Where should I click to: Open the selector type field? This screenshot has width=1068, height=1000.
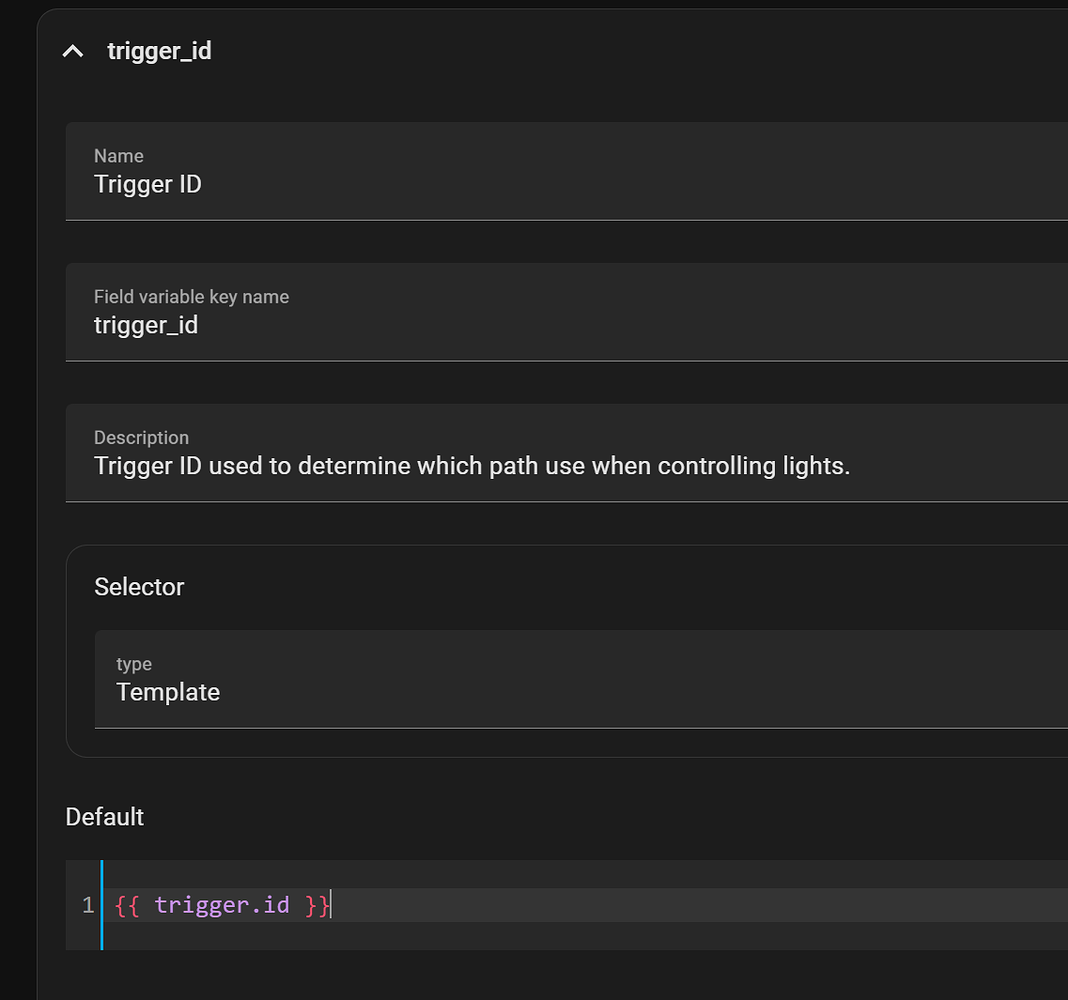click(x=400, y=692)
